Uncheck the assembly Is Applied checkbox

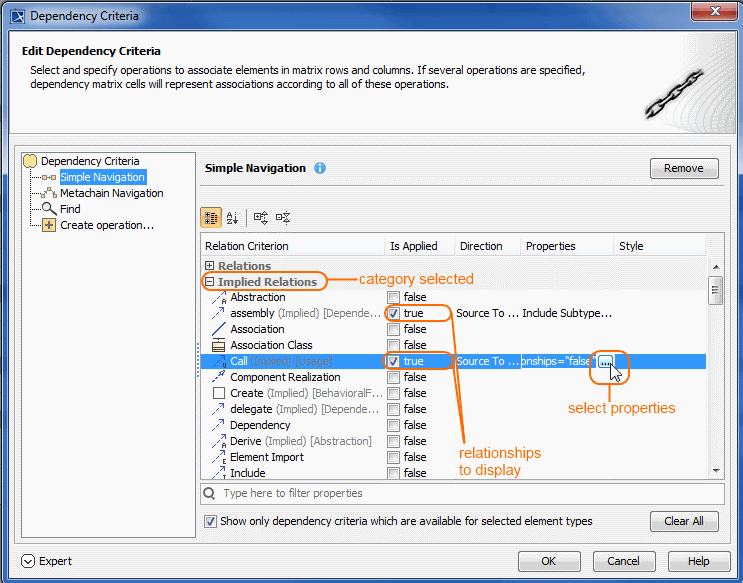pos(393,313)
